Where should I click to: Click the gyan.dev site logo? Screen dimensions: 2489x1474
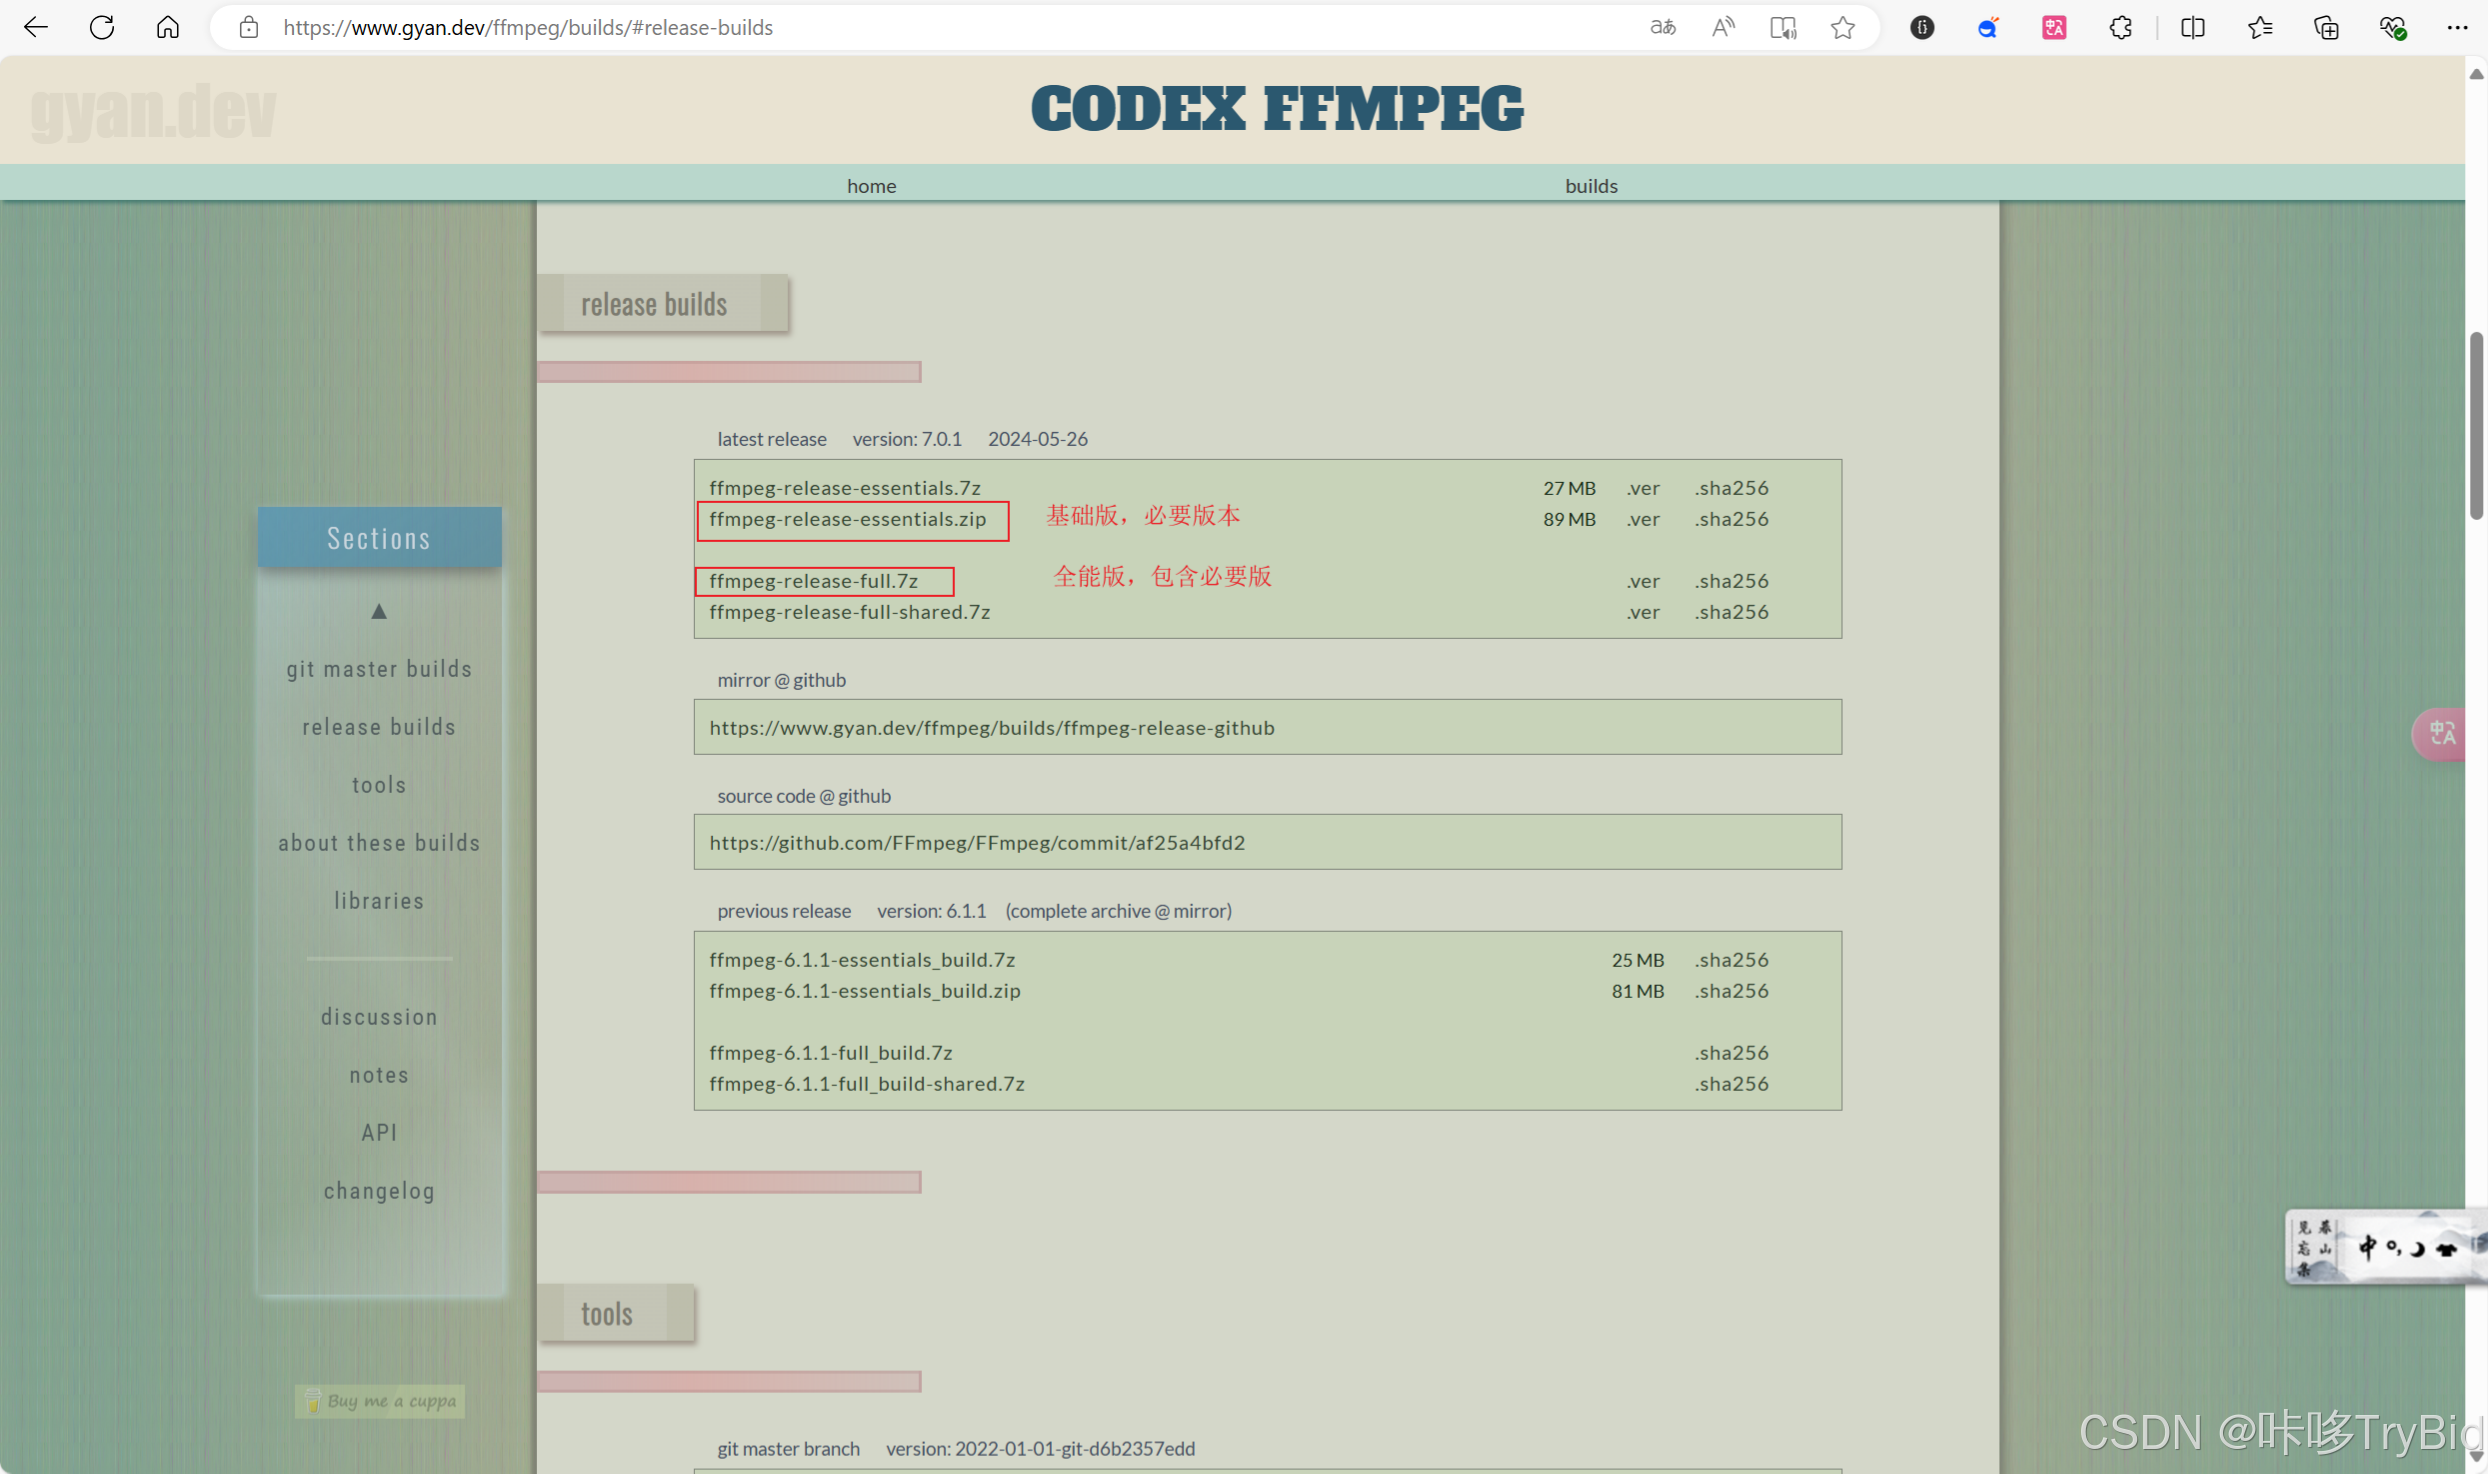(x=153, y=111)
